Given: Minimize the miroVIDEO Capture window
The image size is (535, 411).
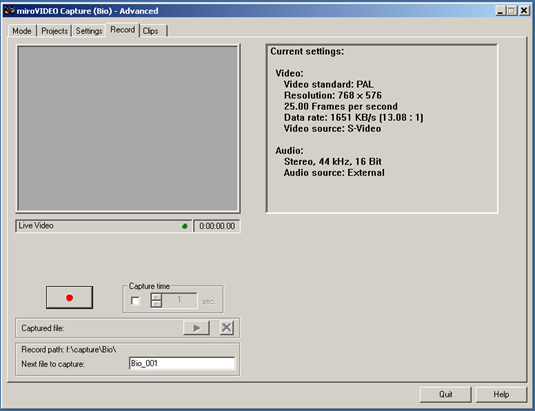Looking at the screenshot, I should pyautogui.click(x=501, y=11).
